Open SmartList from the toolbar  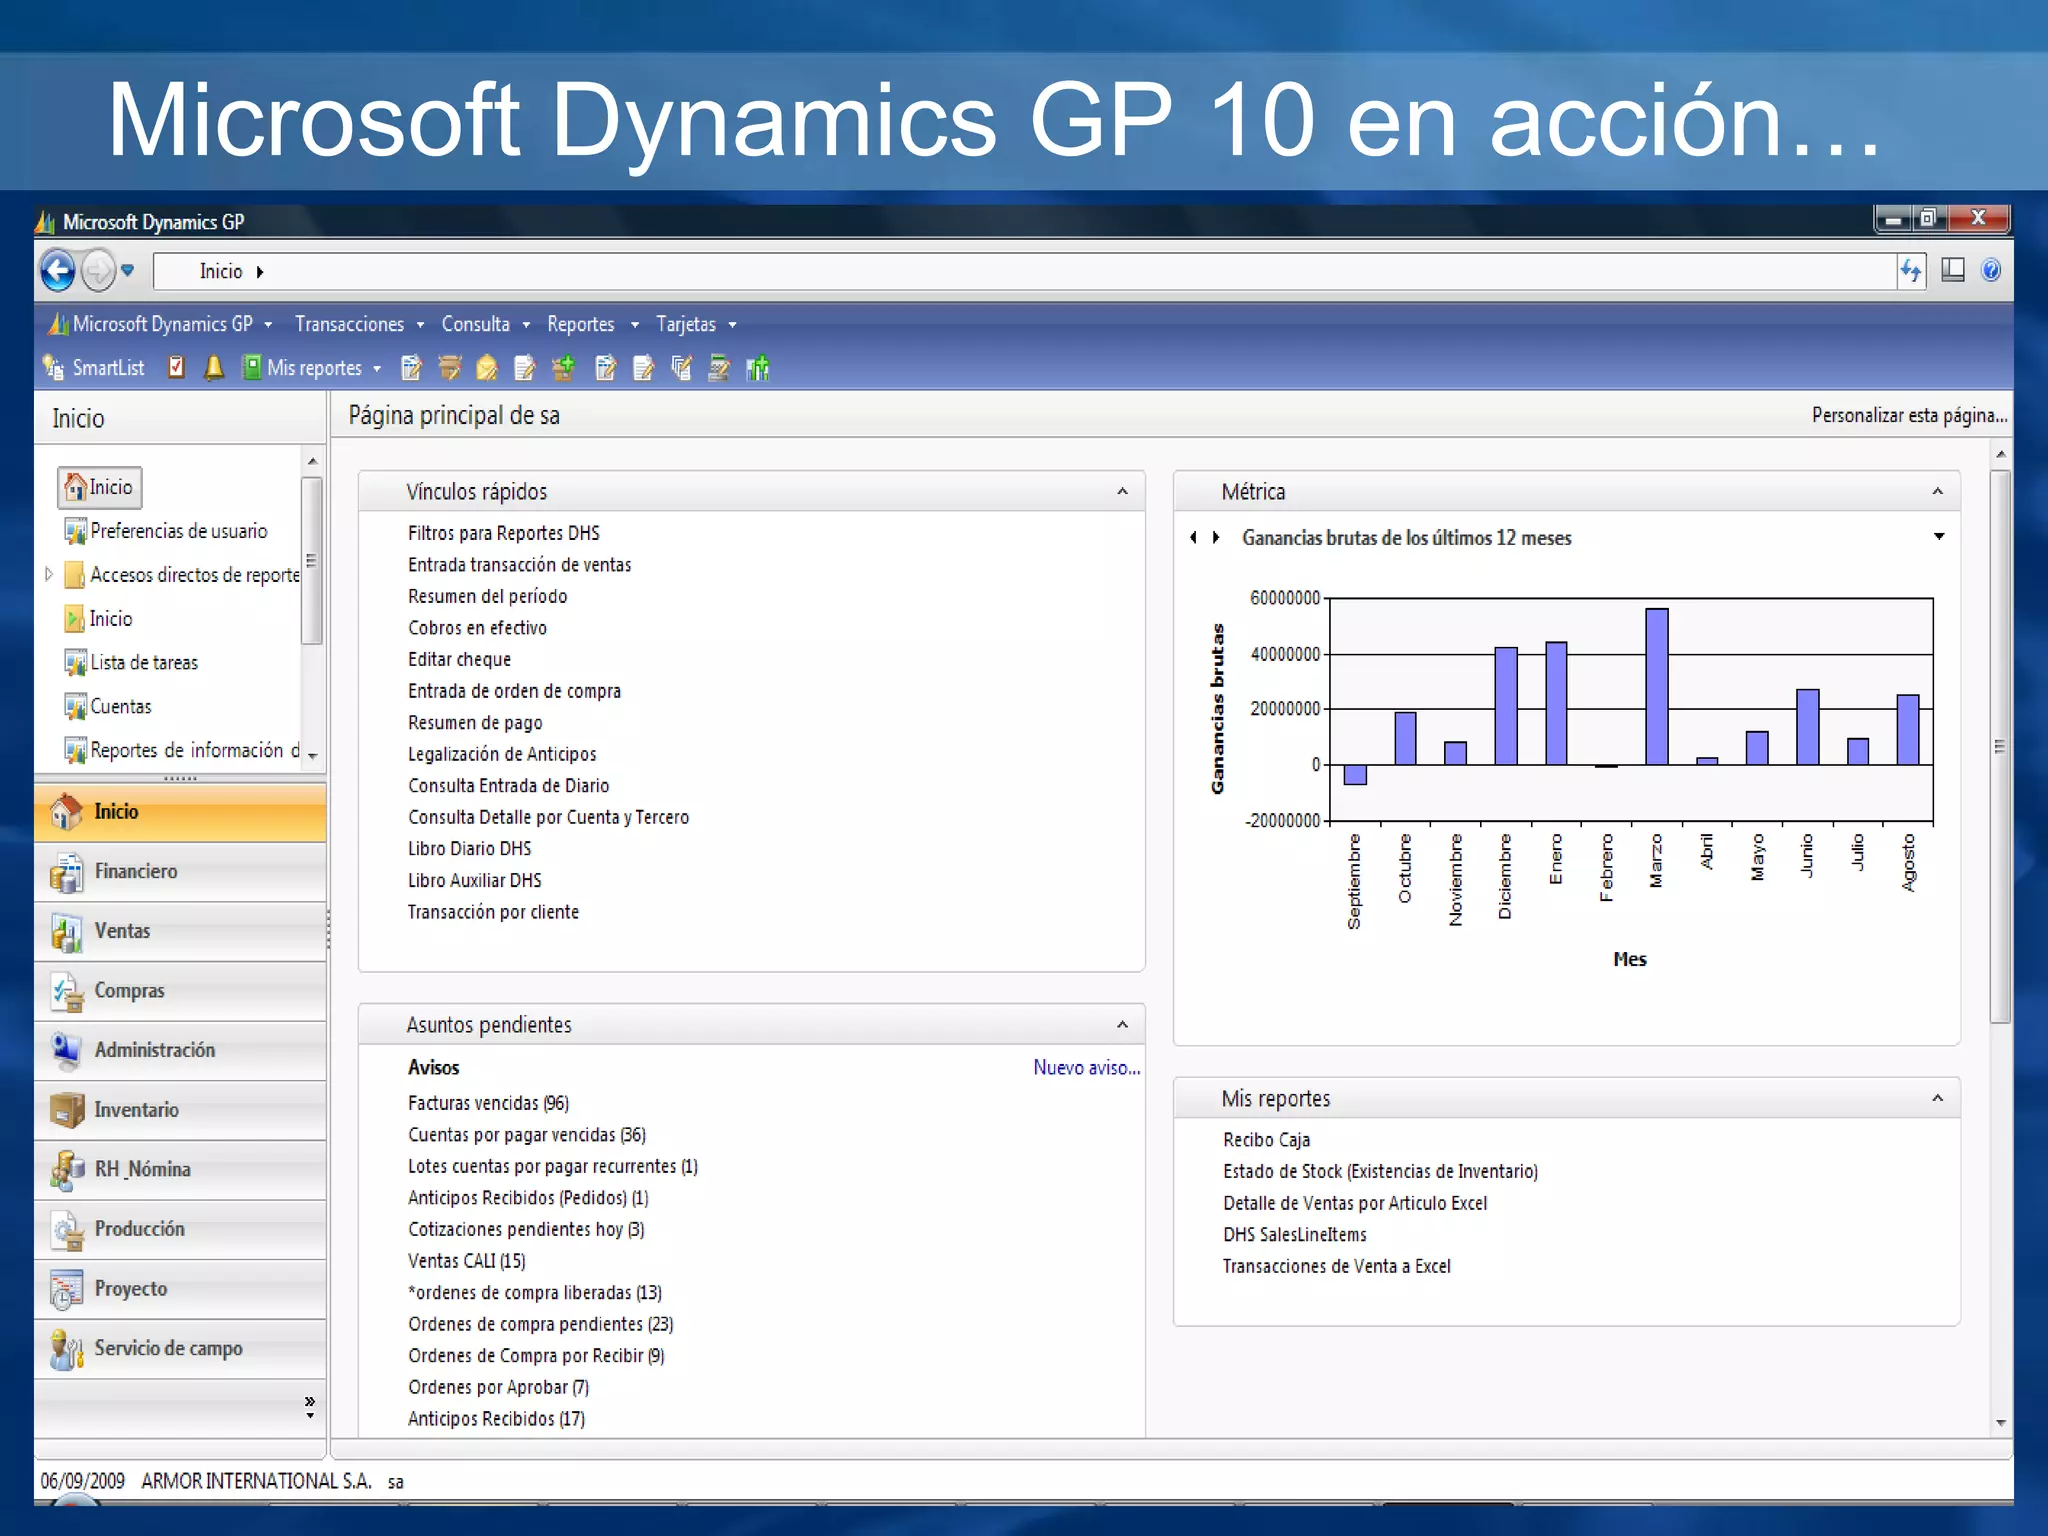pos(94,368)
